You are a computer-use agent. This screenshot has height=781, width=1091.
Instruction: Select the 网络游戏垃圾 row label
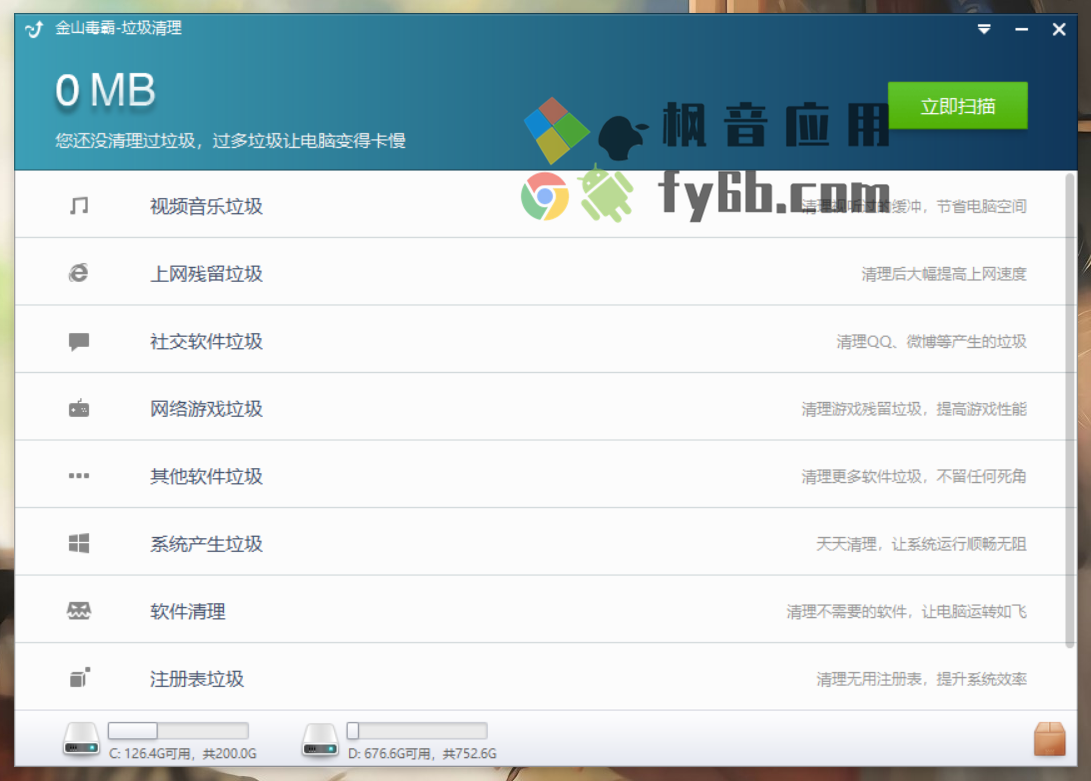tap(206, 409)
